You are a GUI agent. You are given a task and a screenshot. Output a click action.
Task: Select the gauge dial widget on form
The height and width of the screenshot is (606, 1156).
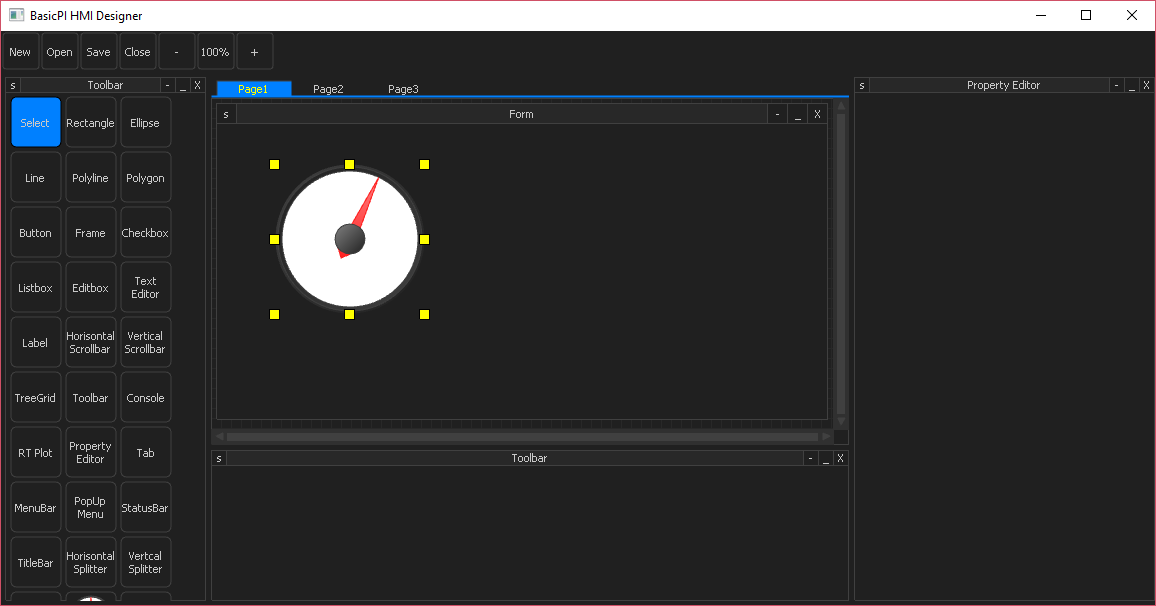click(x=349, y=239)
